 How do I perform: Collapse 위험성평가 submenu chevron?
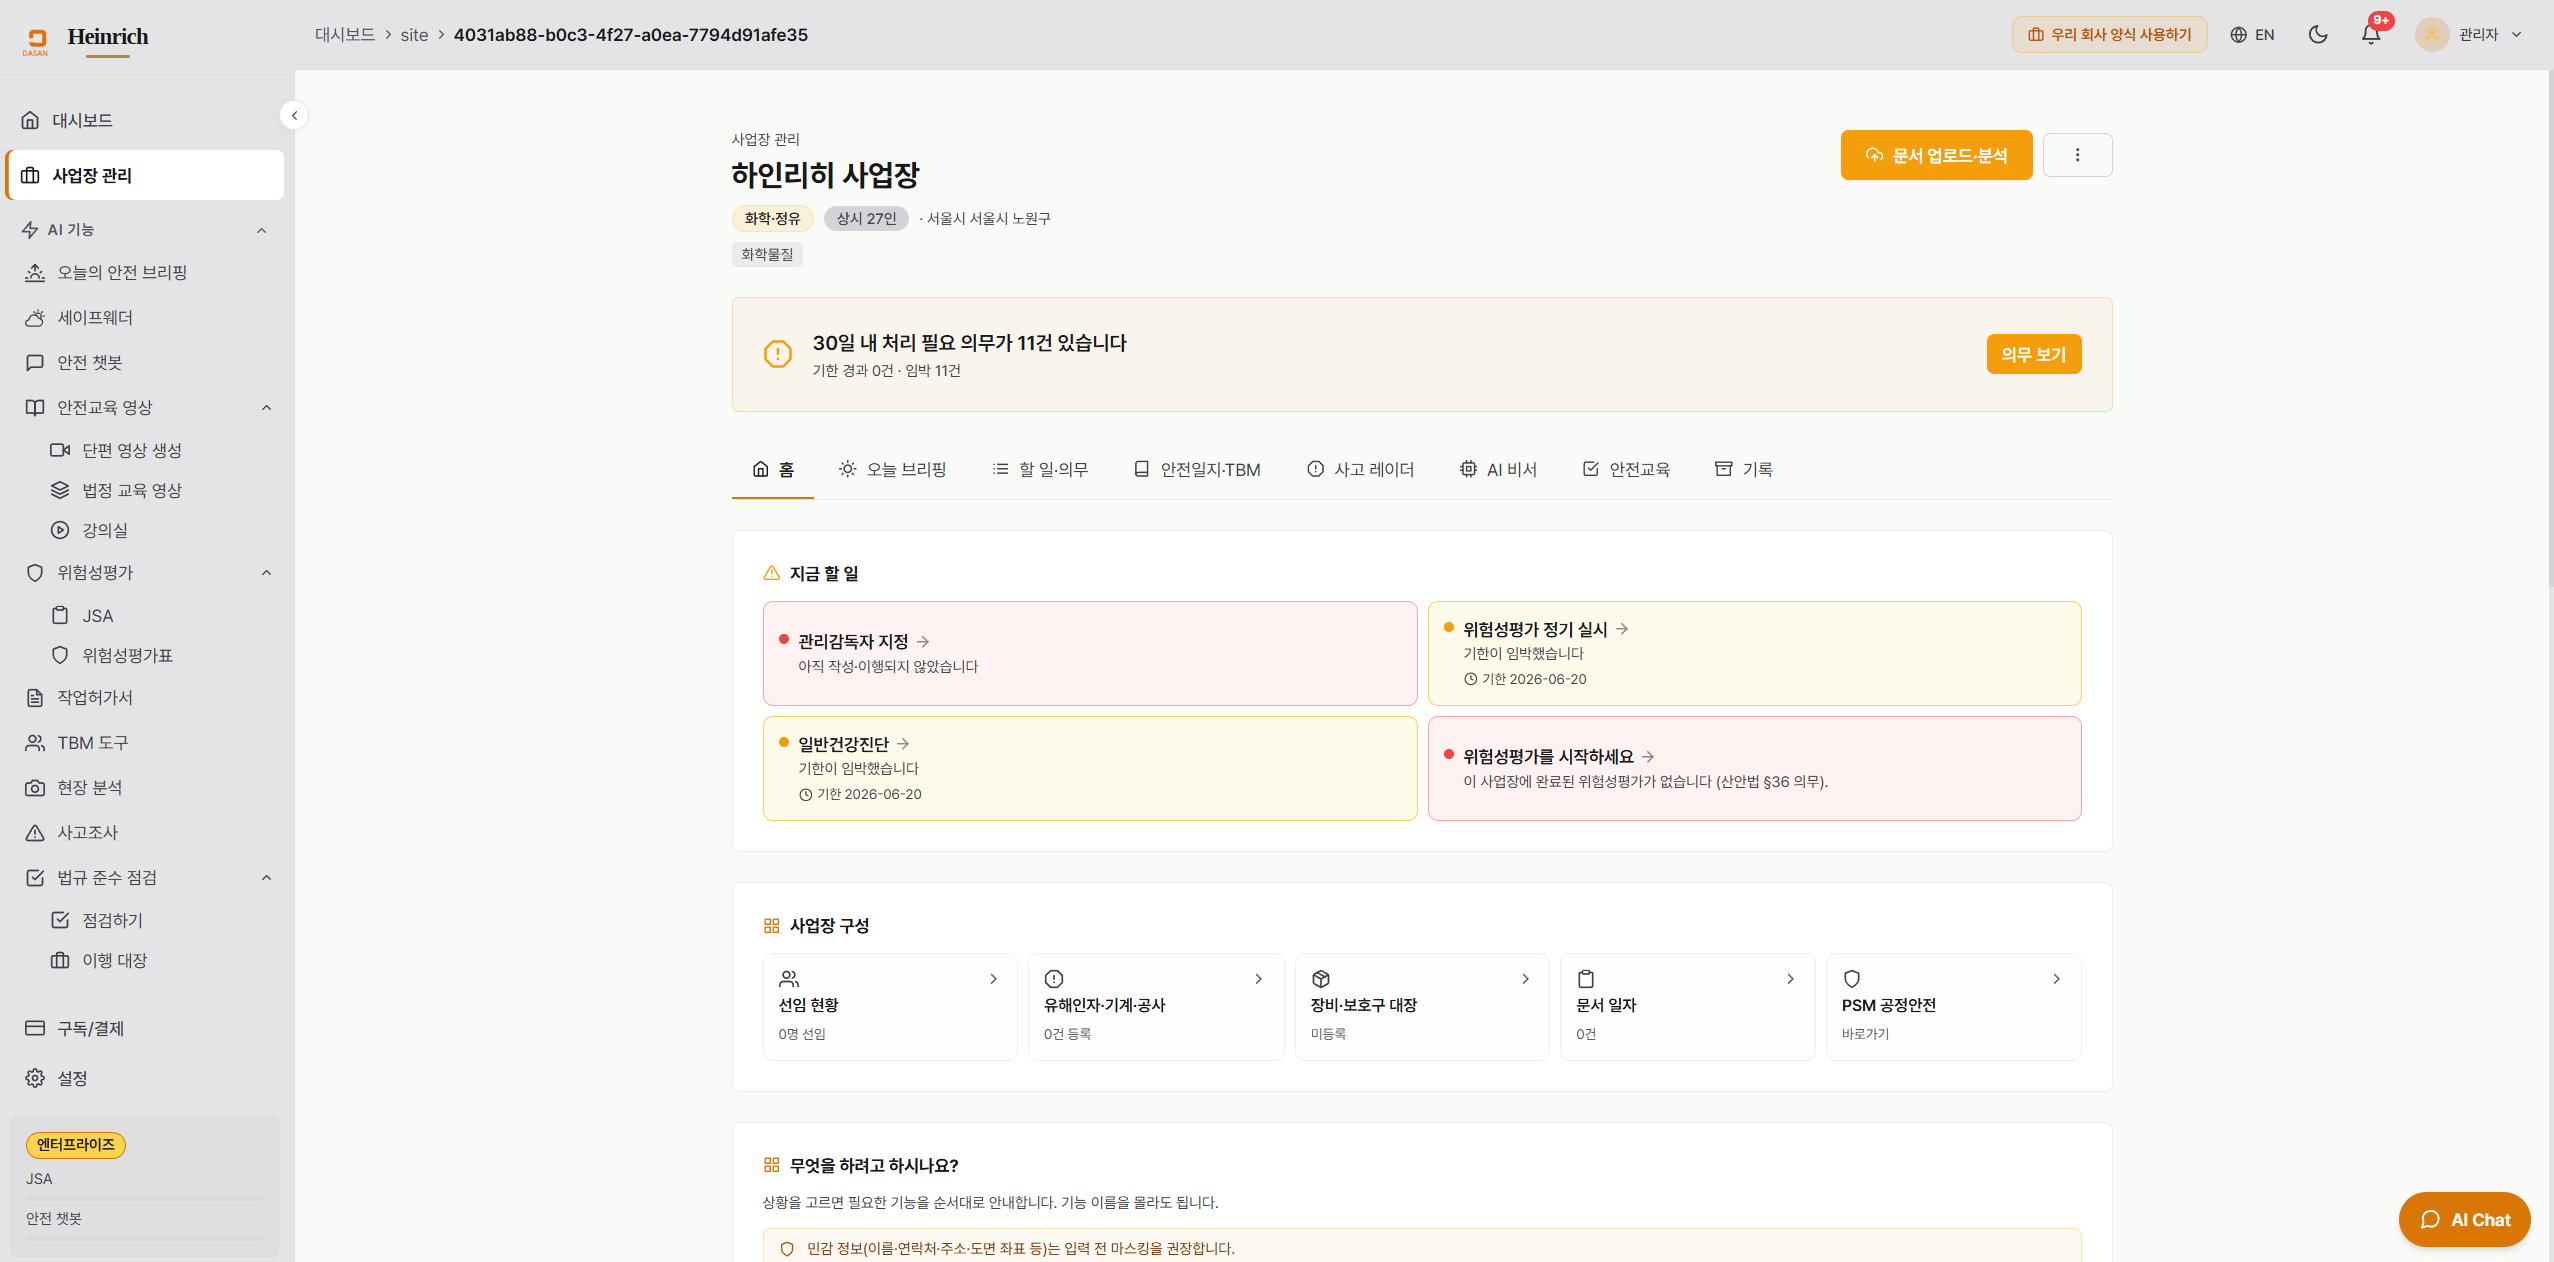click(266, 572)
